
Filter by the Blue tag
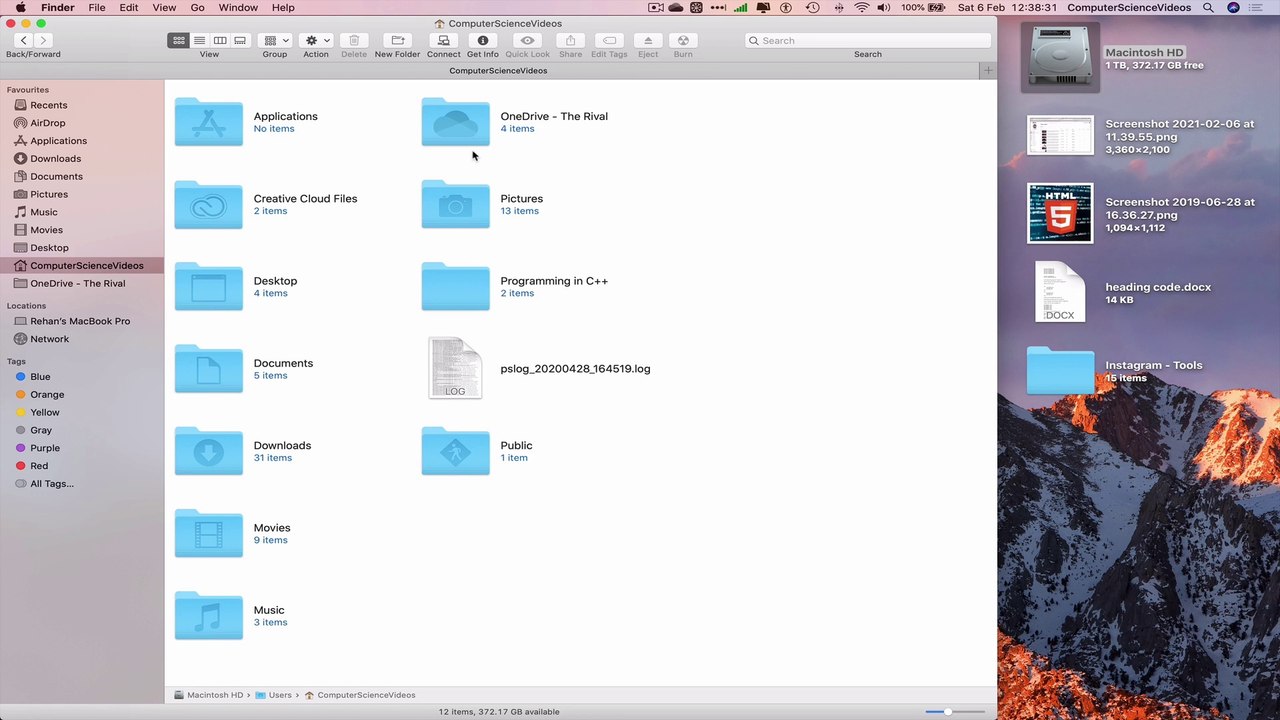(x=40, y=377)
